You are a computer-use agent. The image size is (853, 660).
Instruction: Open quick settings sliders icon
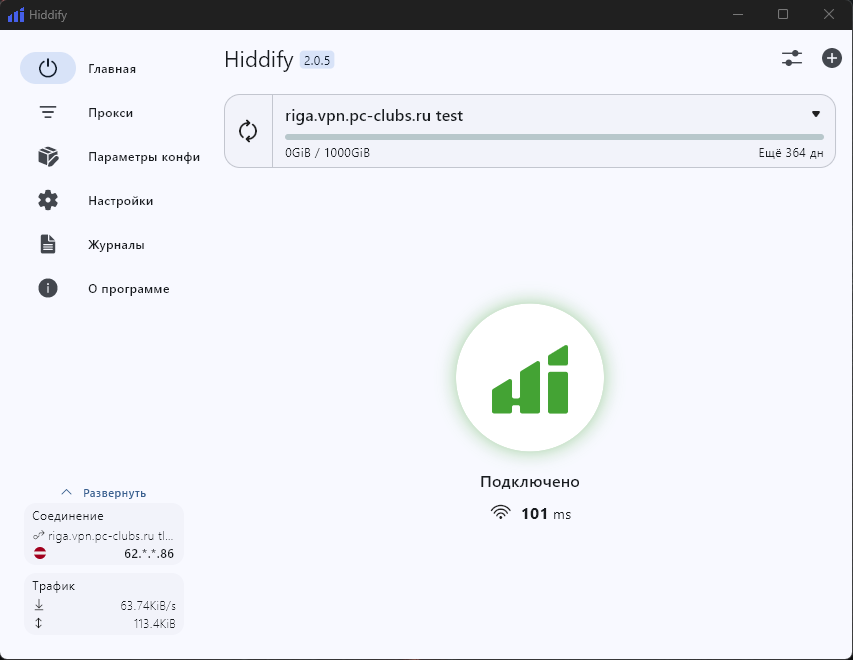pos(792,58)
